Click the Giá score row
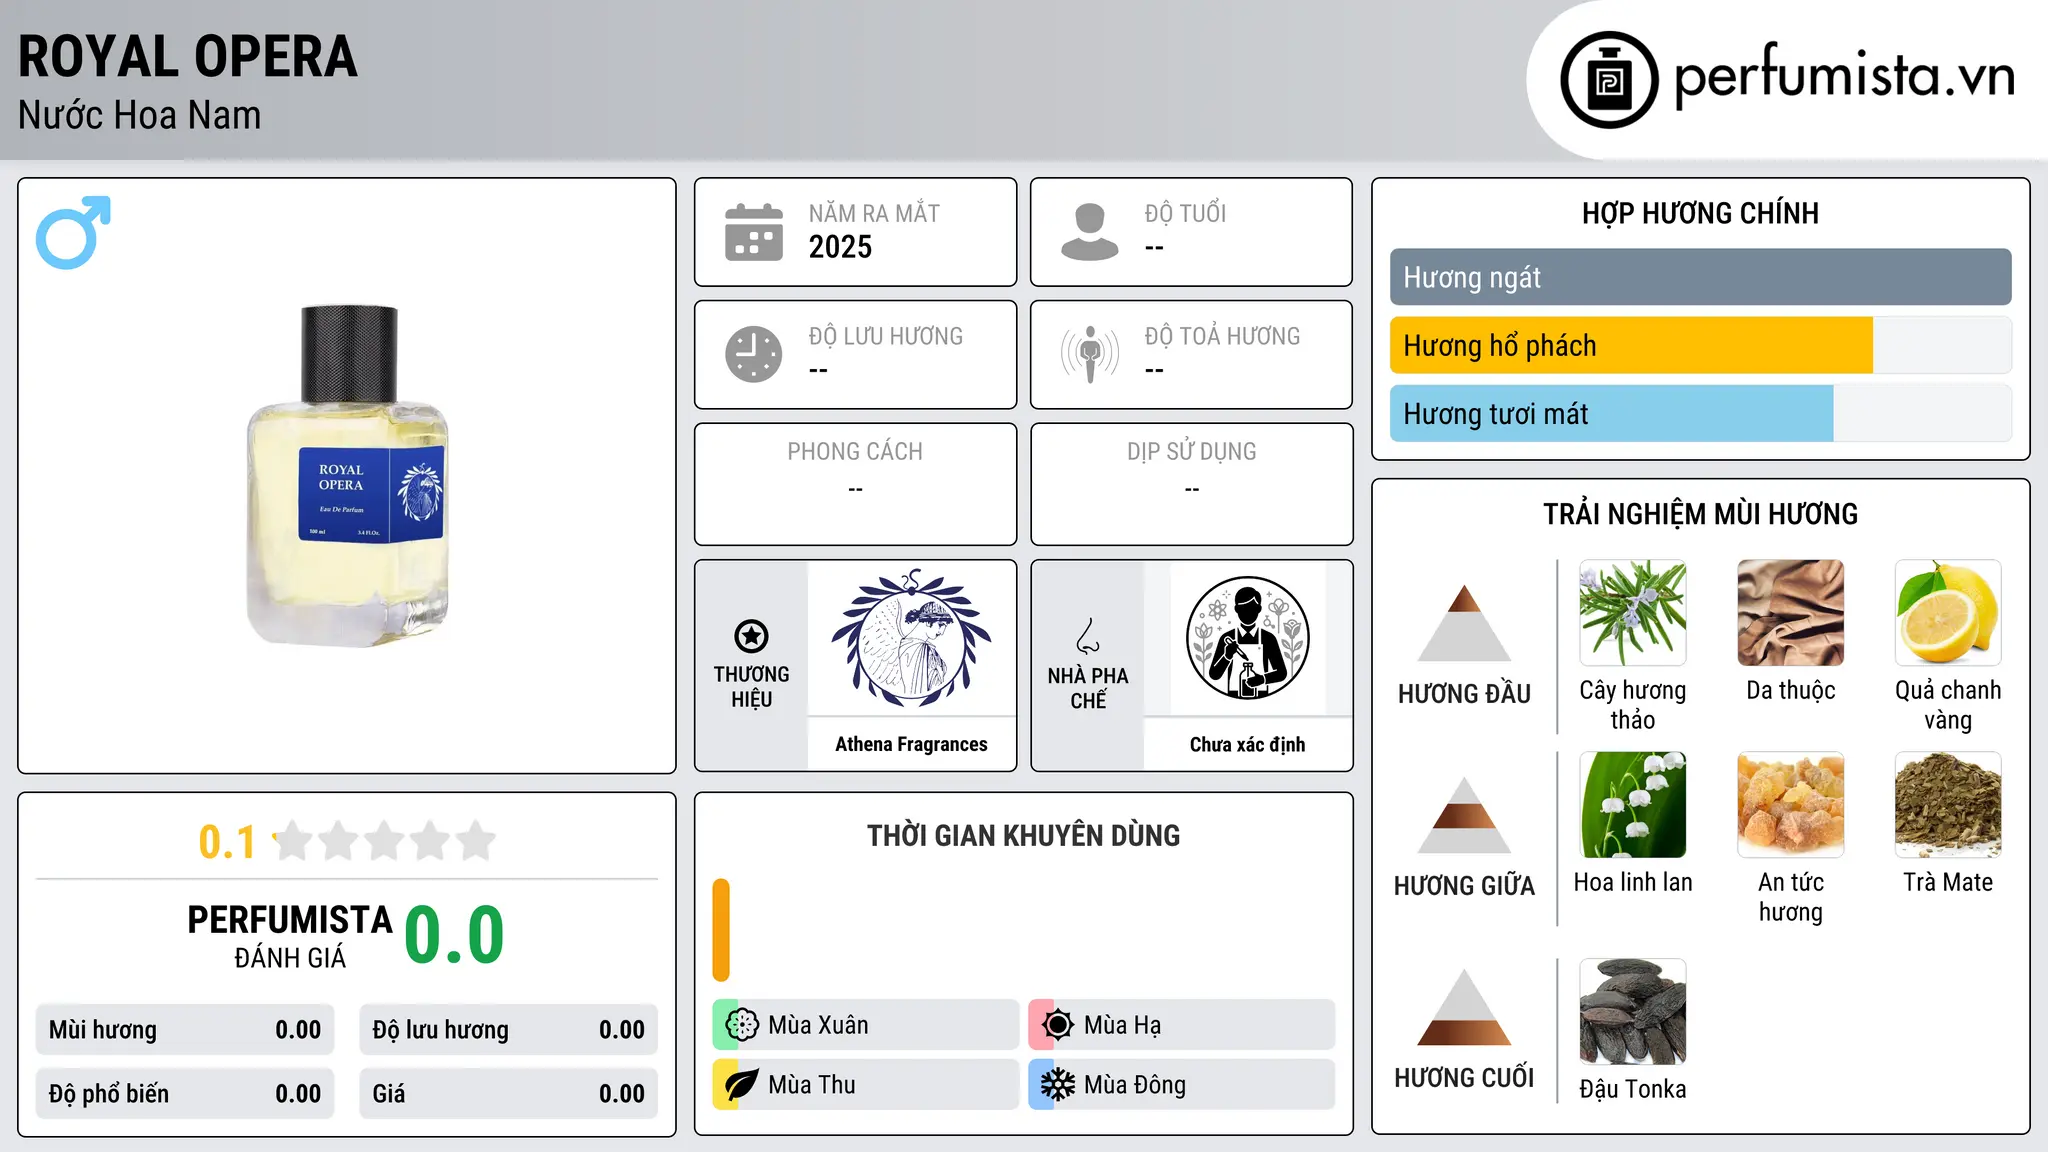2048x1152 pixels. tap(509, 1094)
